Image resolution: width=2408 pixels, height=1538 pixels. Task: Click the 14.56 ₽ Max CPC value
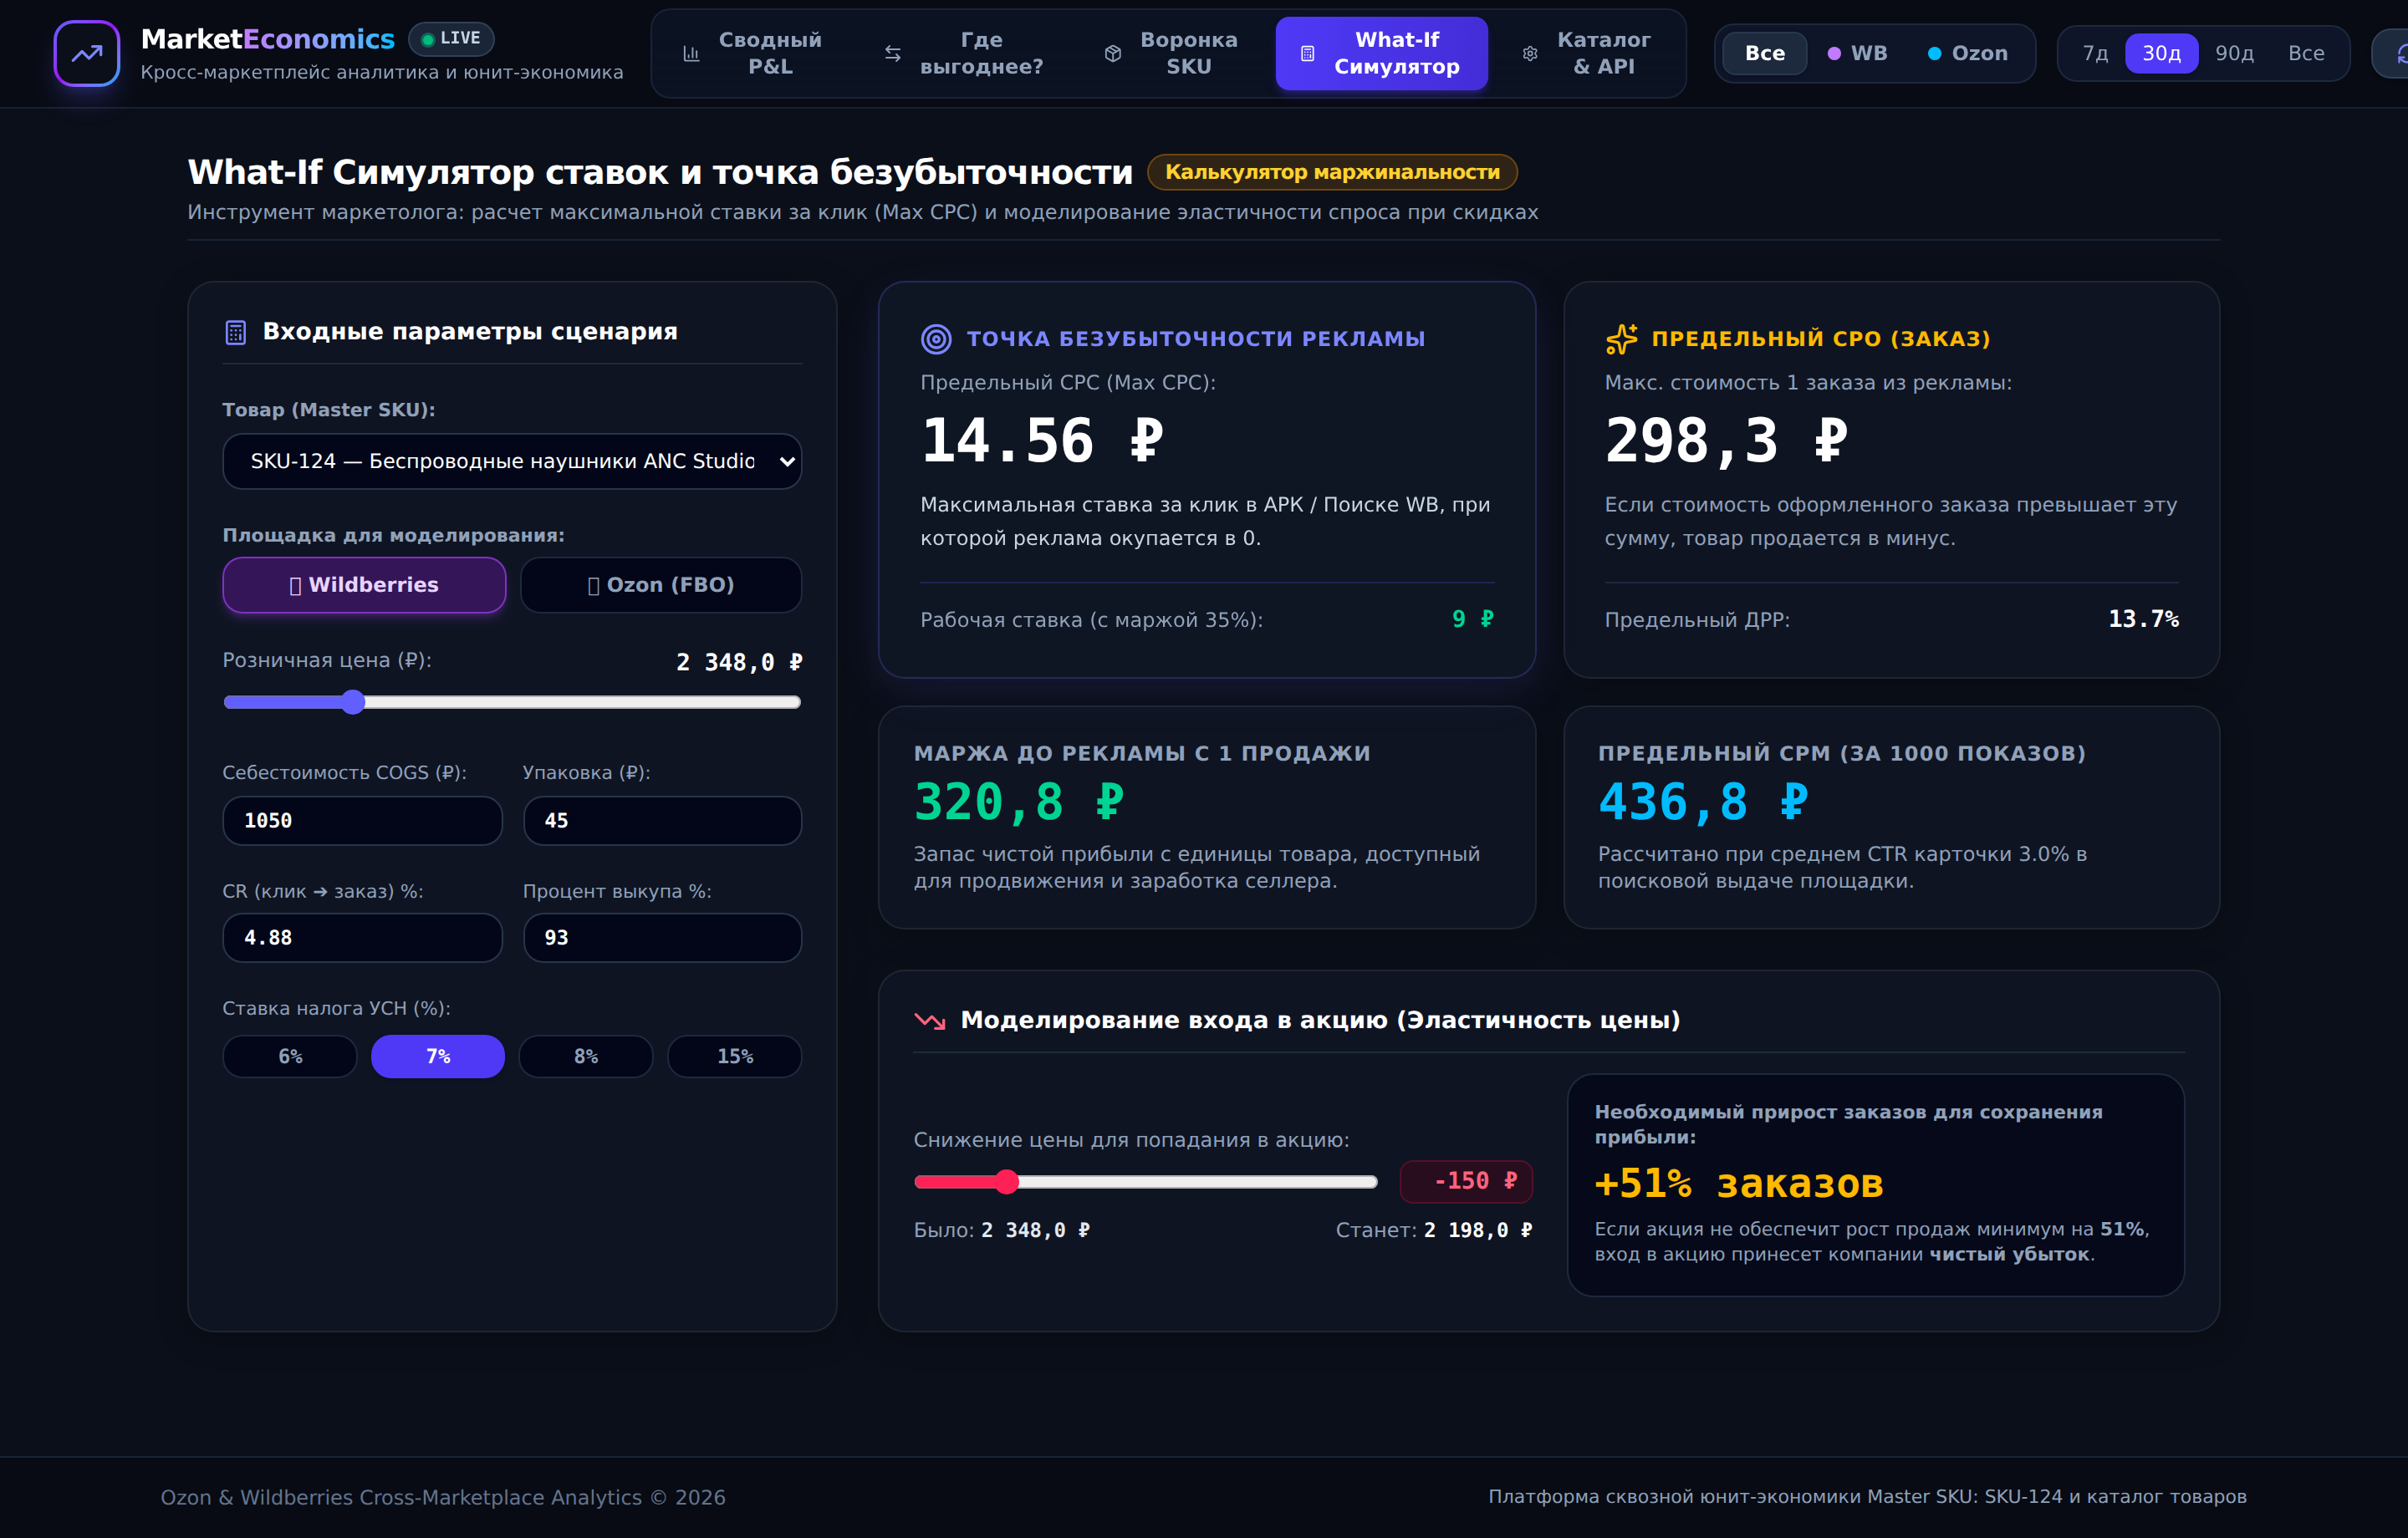(x=1042, y=441)
